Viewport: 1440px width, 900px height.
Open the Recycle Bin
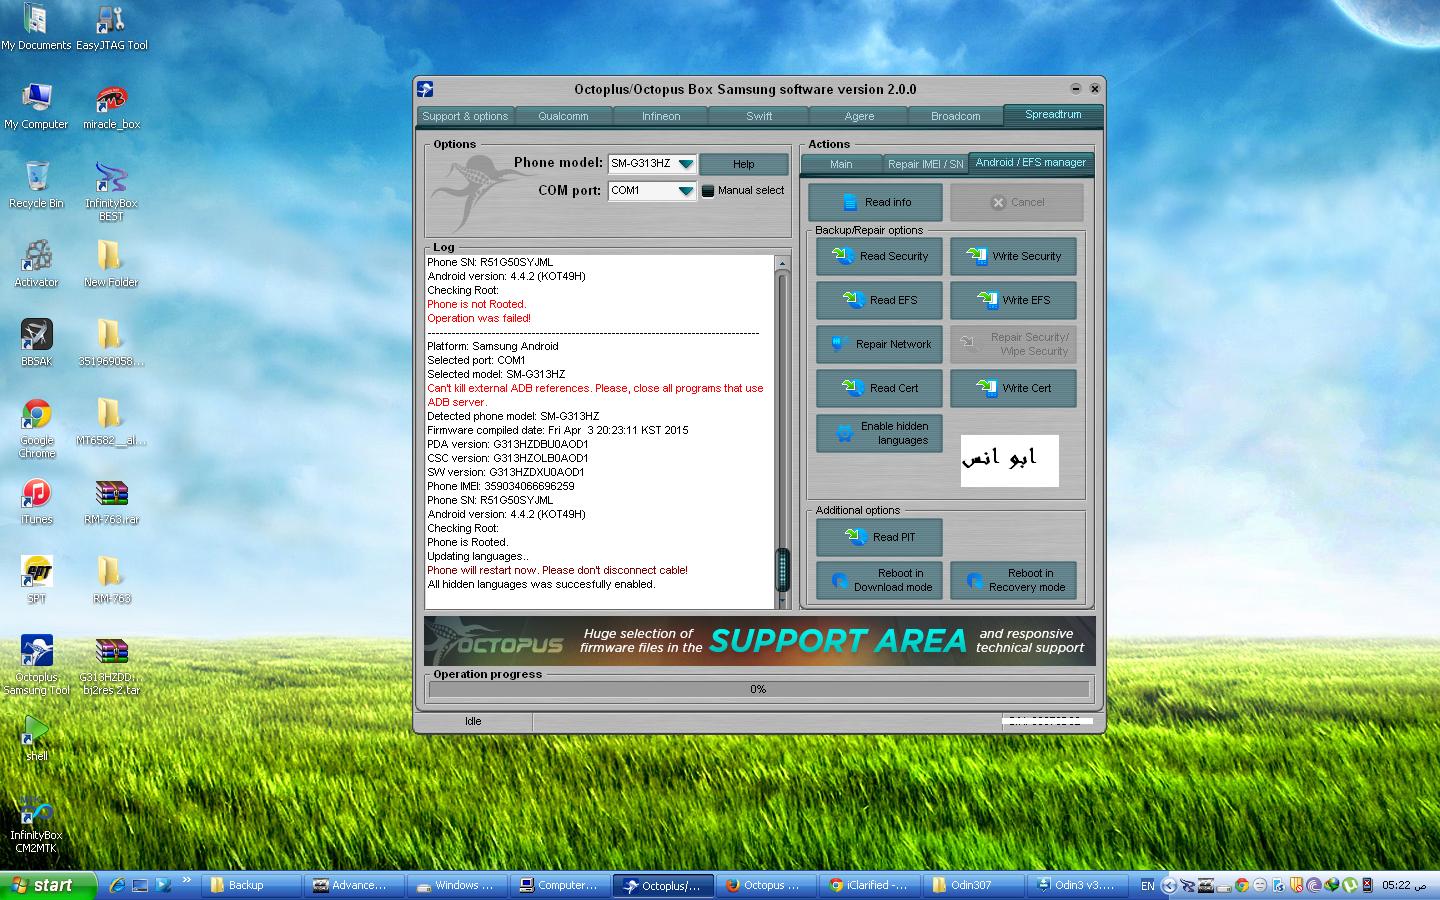click(x=36, y=185)
